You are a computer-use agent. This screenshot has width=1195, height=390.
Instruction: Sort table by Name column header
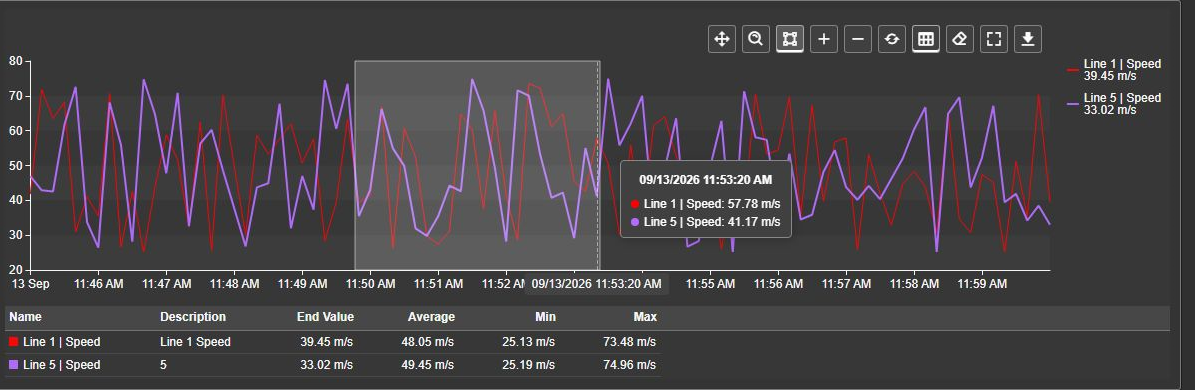26,317
